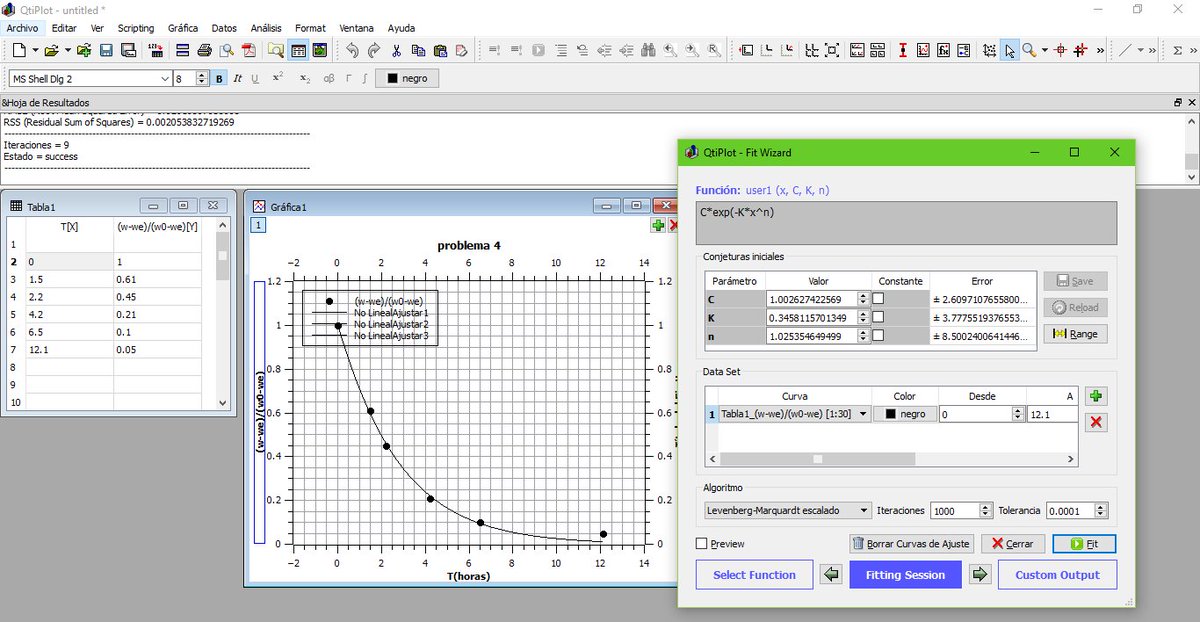Expand the new document dropdown arrow

35,50
